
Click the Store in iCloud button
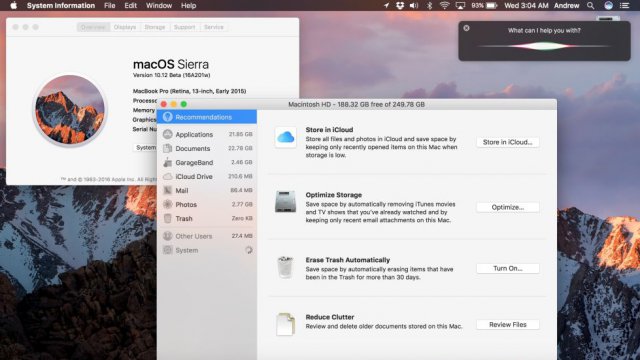[x=508, y=142]
